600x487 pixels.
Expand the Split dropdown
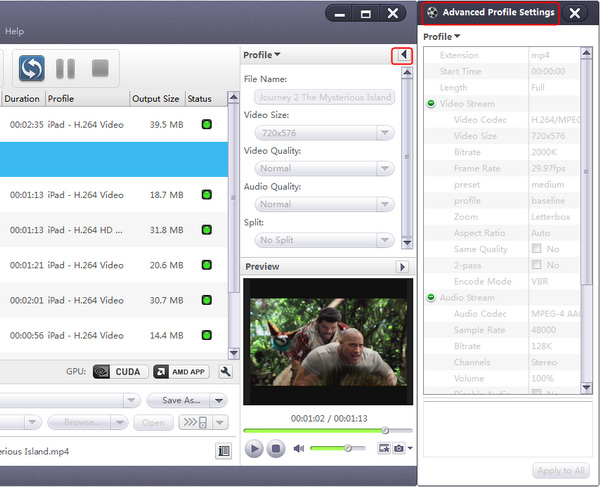325,241
